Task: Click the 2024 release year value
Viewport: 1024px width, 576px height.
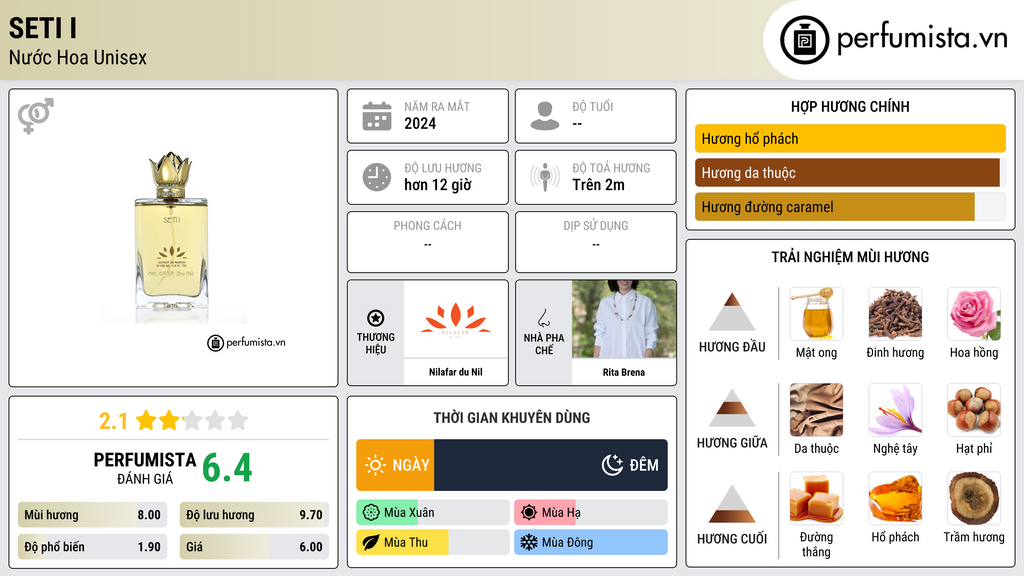Action: tap(420, 124)
